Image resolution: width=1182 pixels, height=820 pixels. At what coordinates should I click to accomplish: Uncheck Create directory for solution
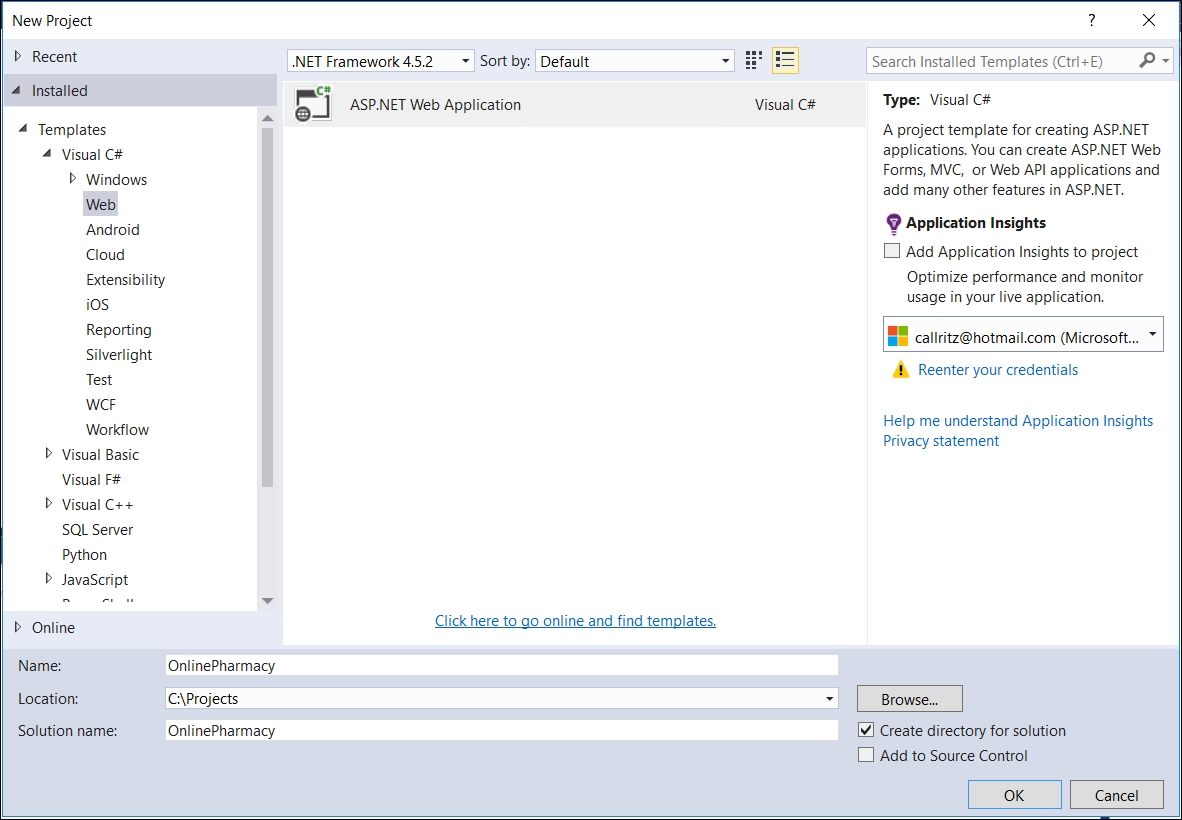[x=866, y=730]
